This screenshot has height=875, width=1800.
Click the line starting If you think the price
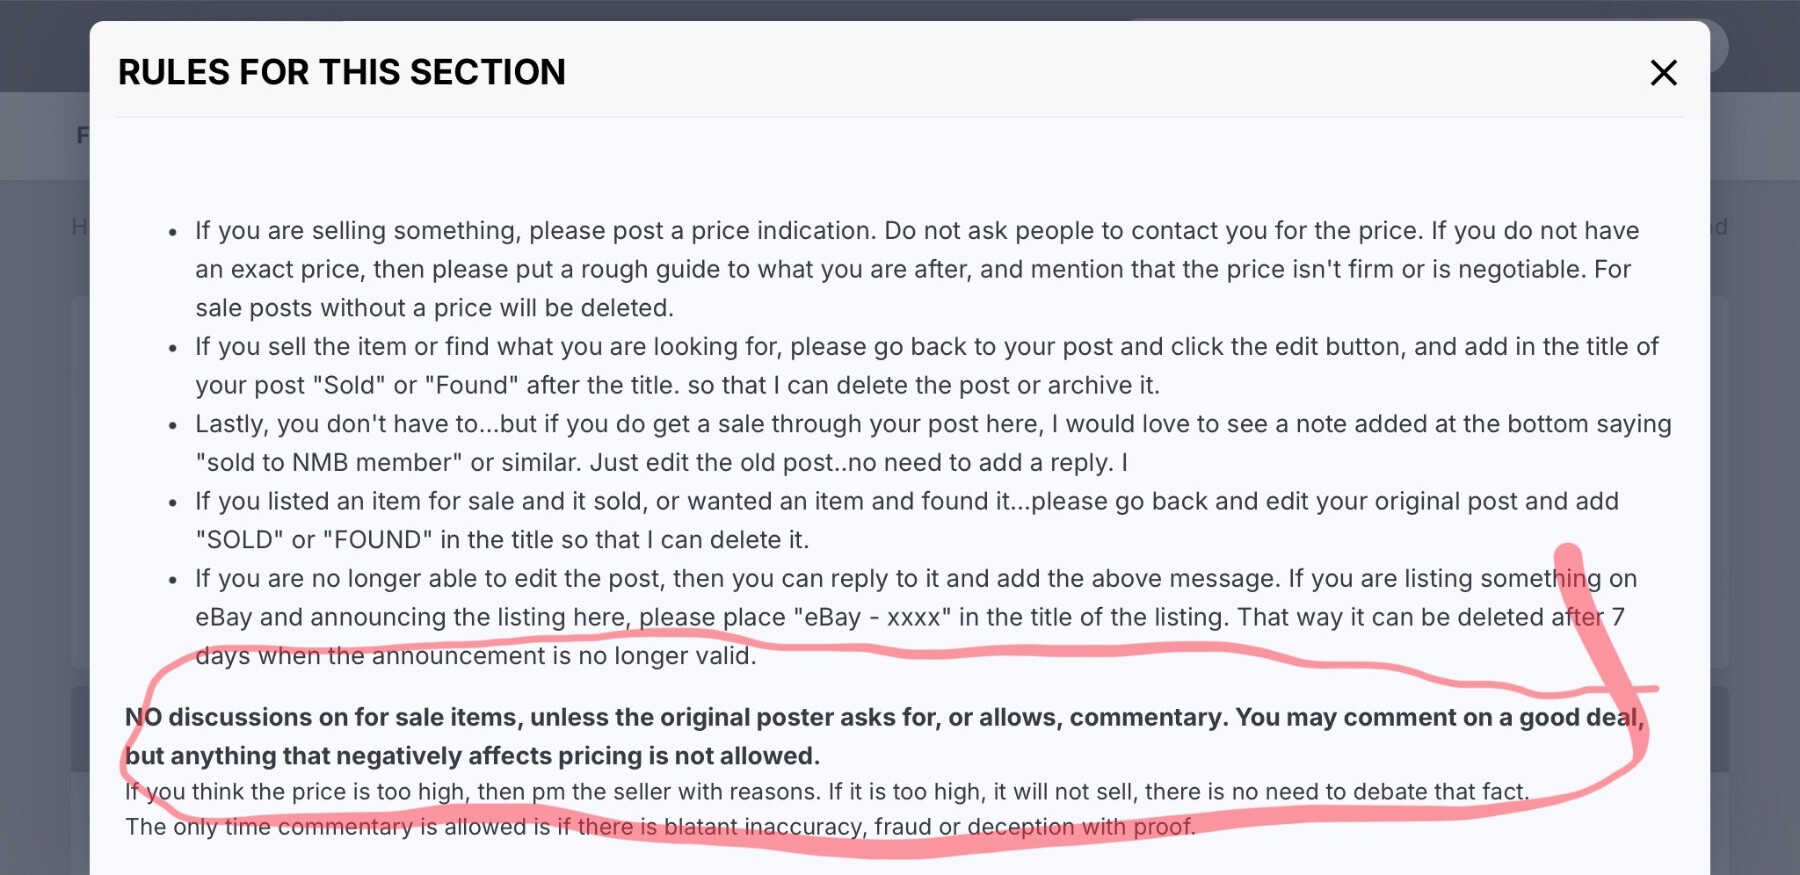[x=827, y=792]
